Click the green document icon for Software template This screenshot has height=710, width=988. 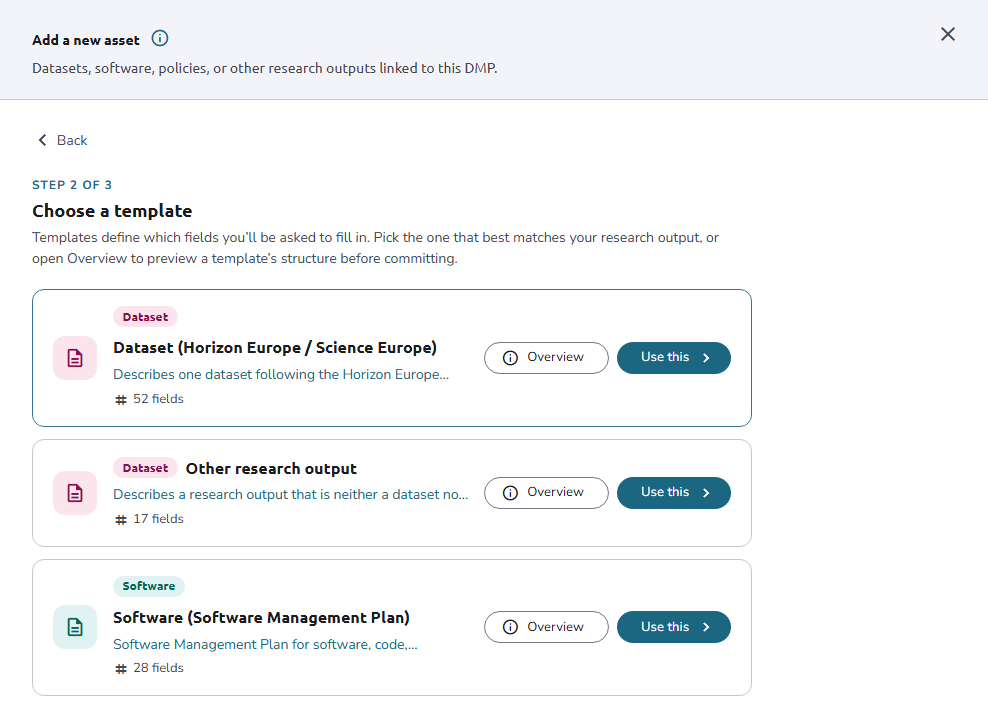pyautogui.click(x=75, y=627)
